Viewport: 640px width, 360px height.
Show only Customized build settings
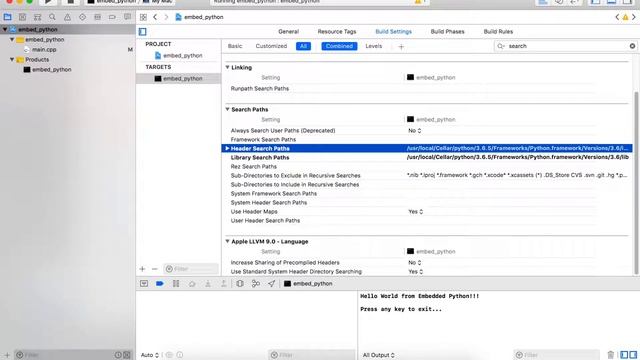click(x=271, y=46)
